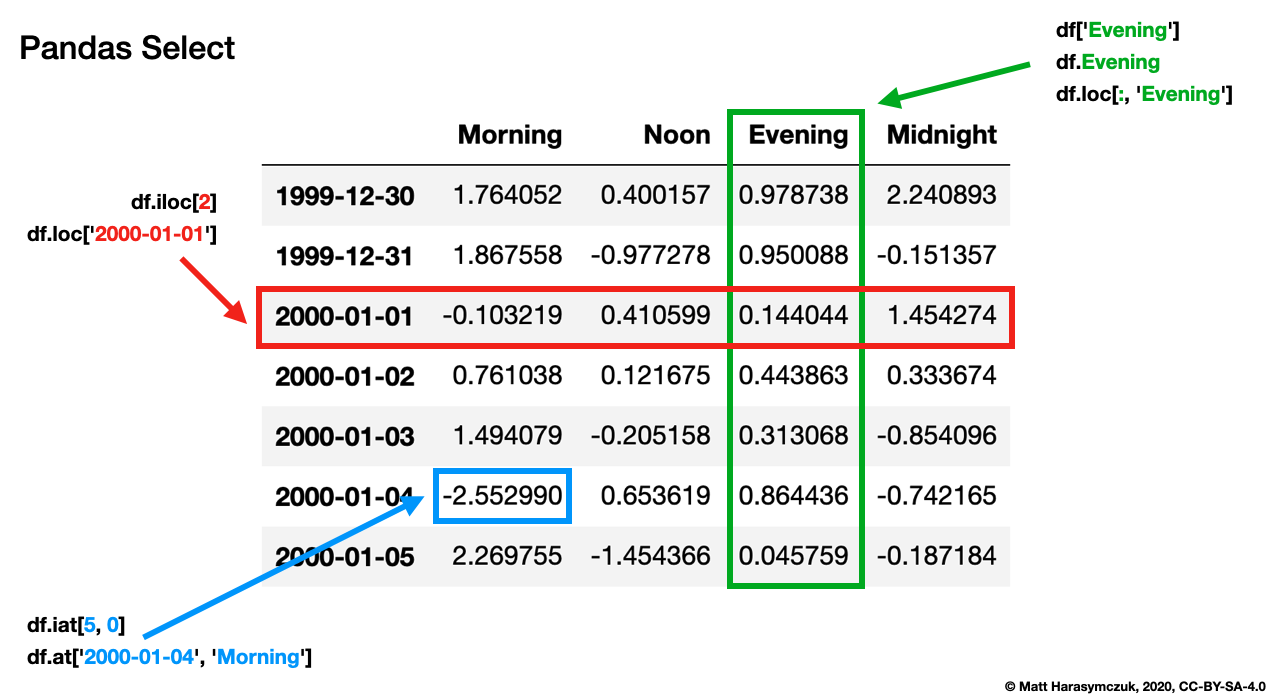Image resolution: width=1271 pixels, height=698 pixels.
Task: Select the Midnight column header
Action: pos(940,135)
